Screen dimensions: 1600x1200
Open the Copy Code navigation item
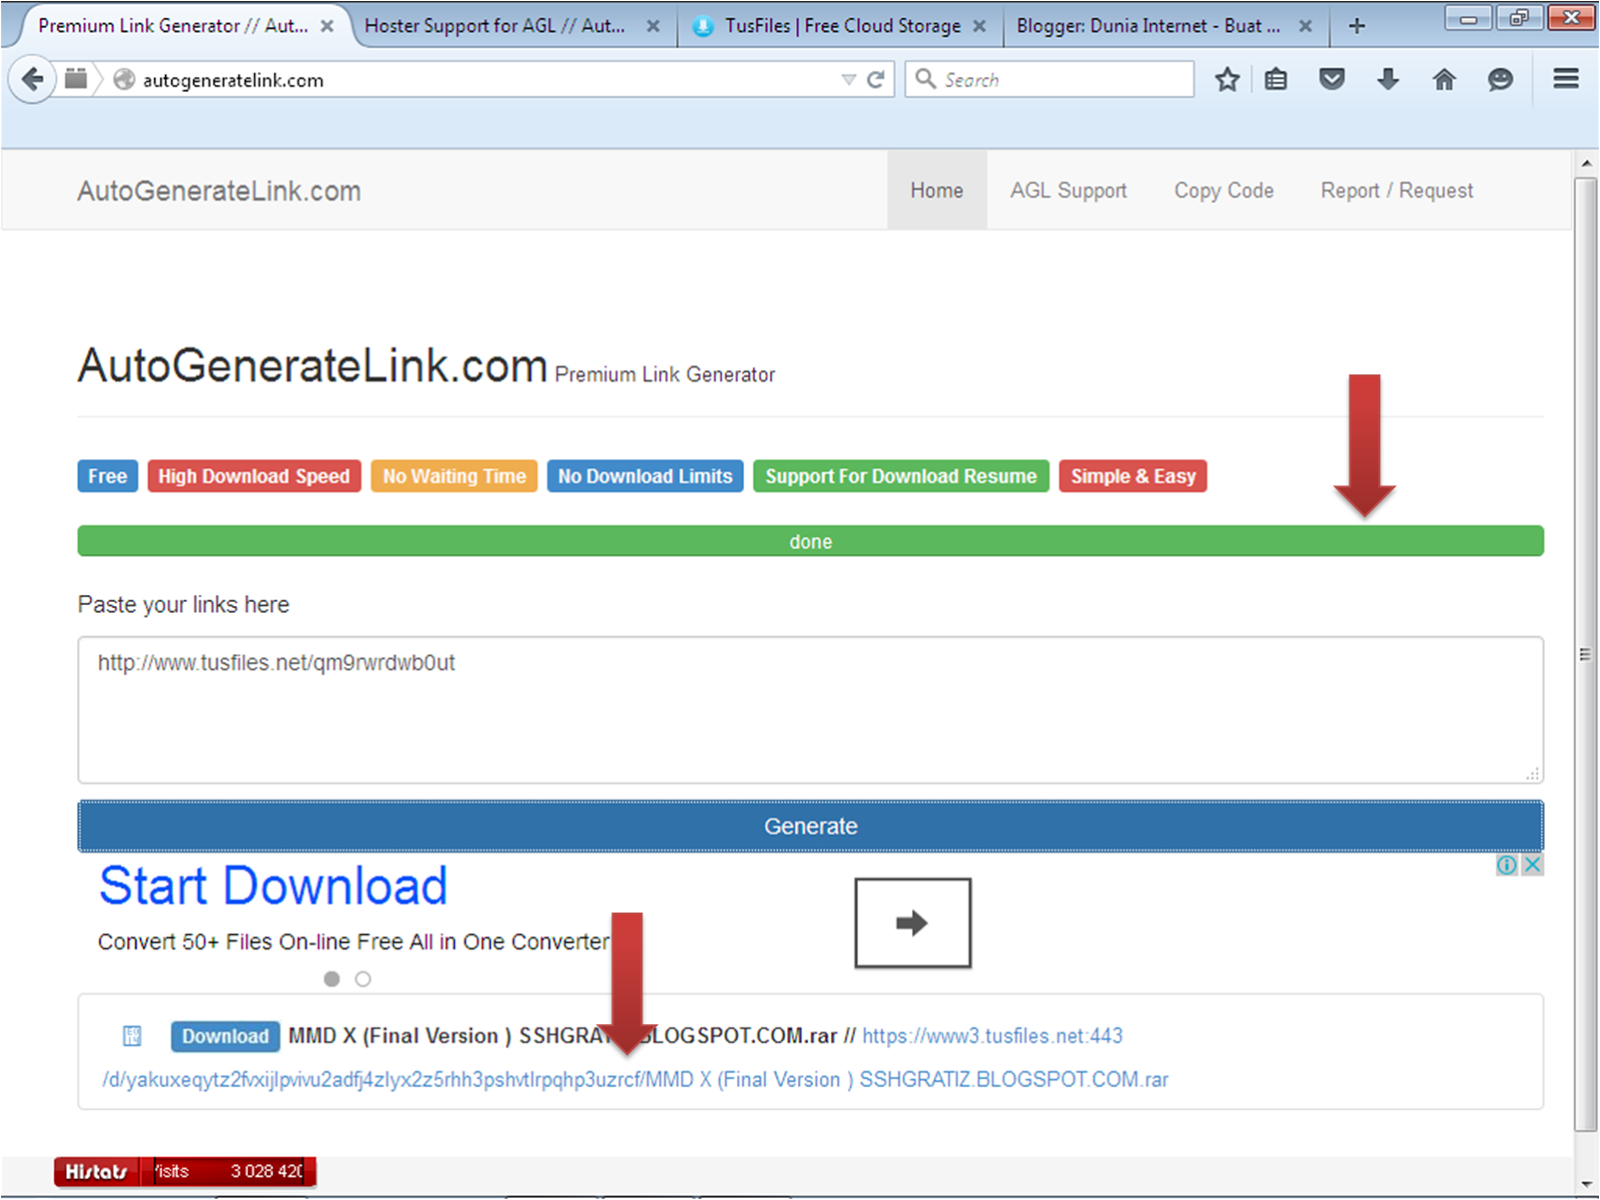(1224, 190)
